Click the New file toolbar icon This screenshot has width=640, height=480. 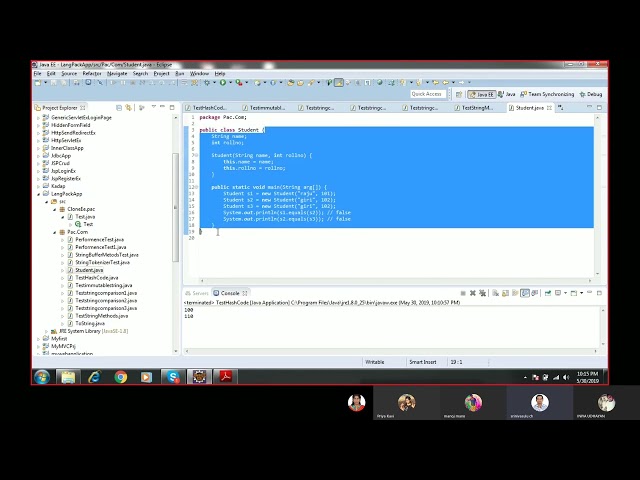38,82
